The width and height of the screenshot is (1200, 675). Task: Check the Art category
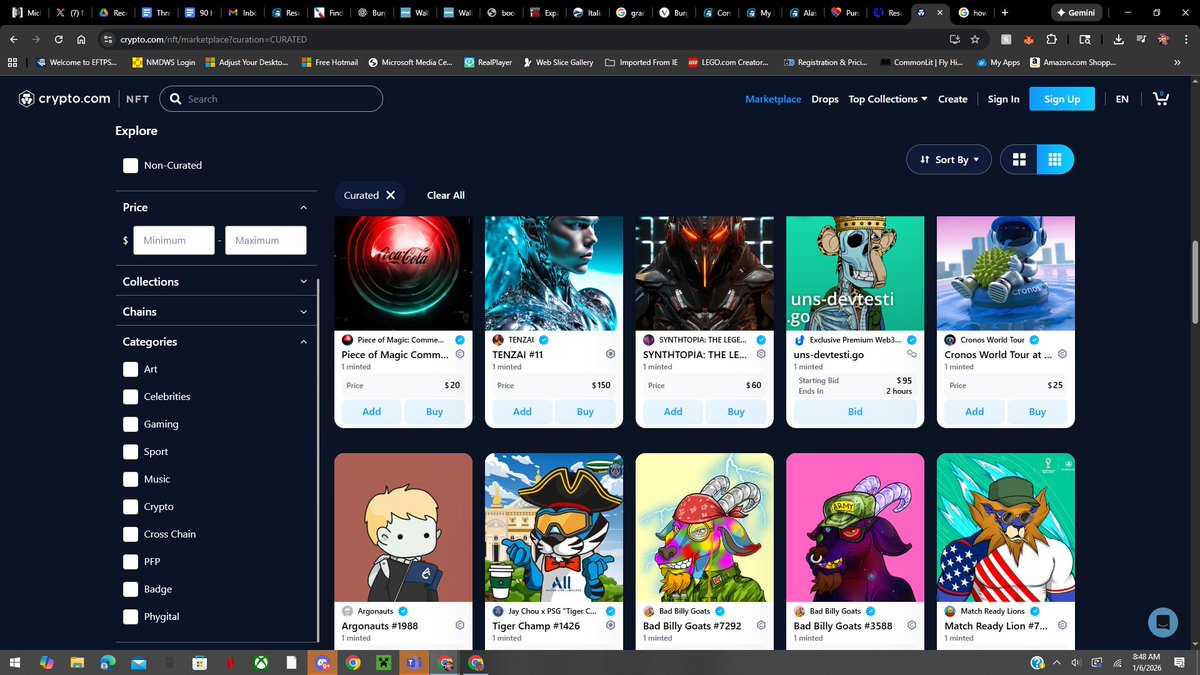tap(131, 369)
